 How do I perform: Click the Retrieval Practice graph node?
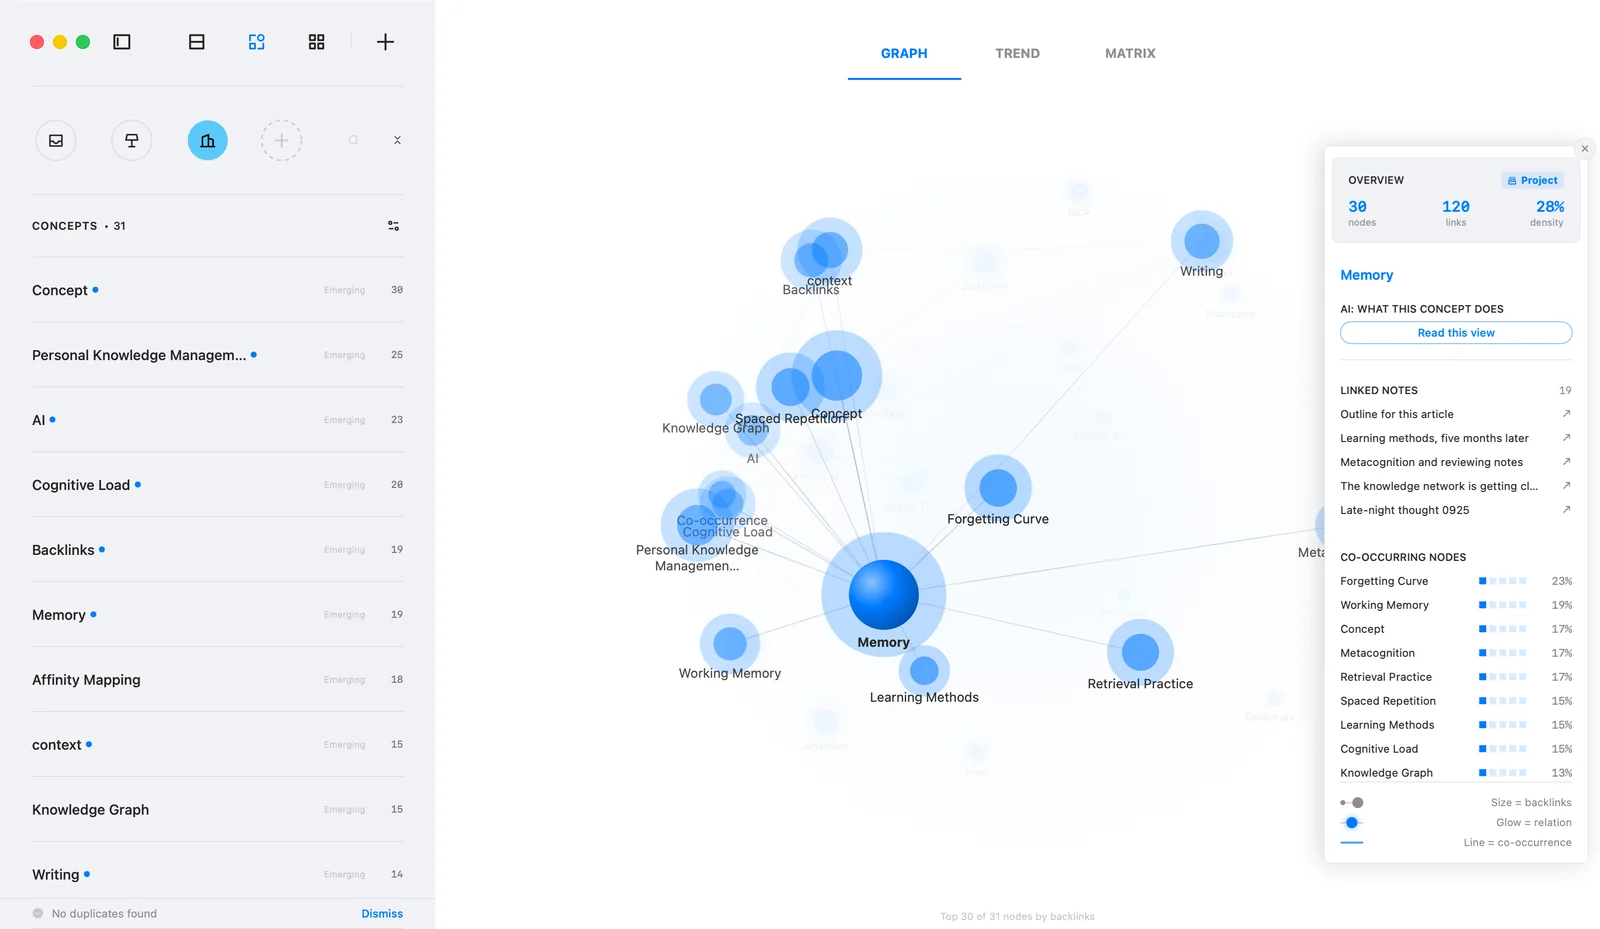1140,652
